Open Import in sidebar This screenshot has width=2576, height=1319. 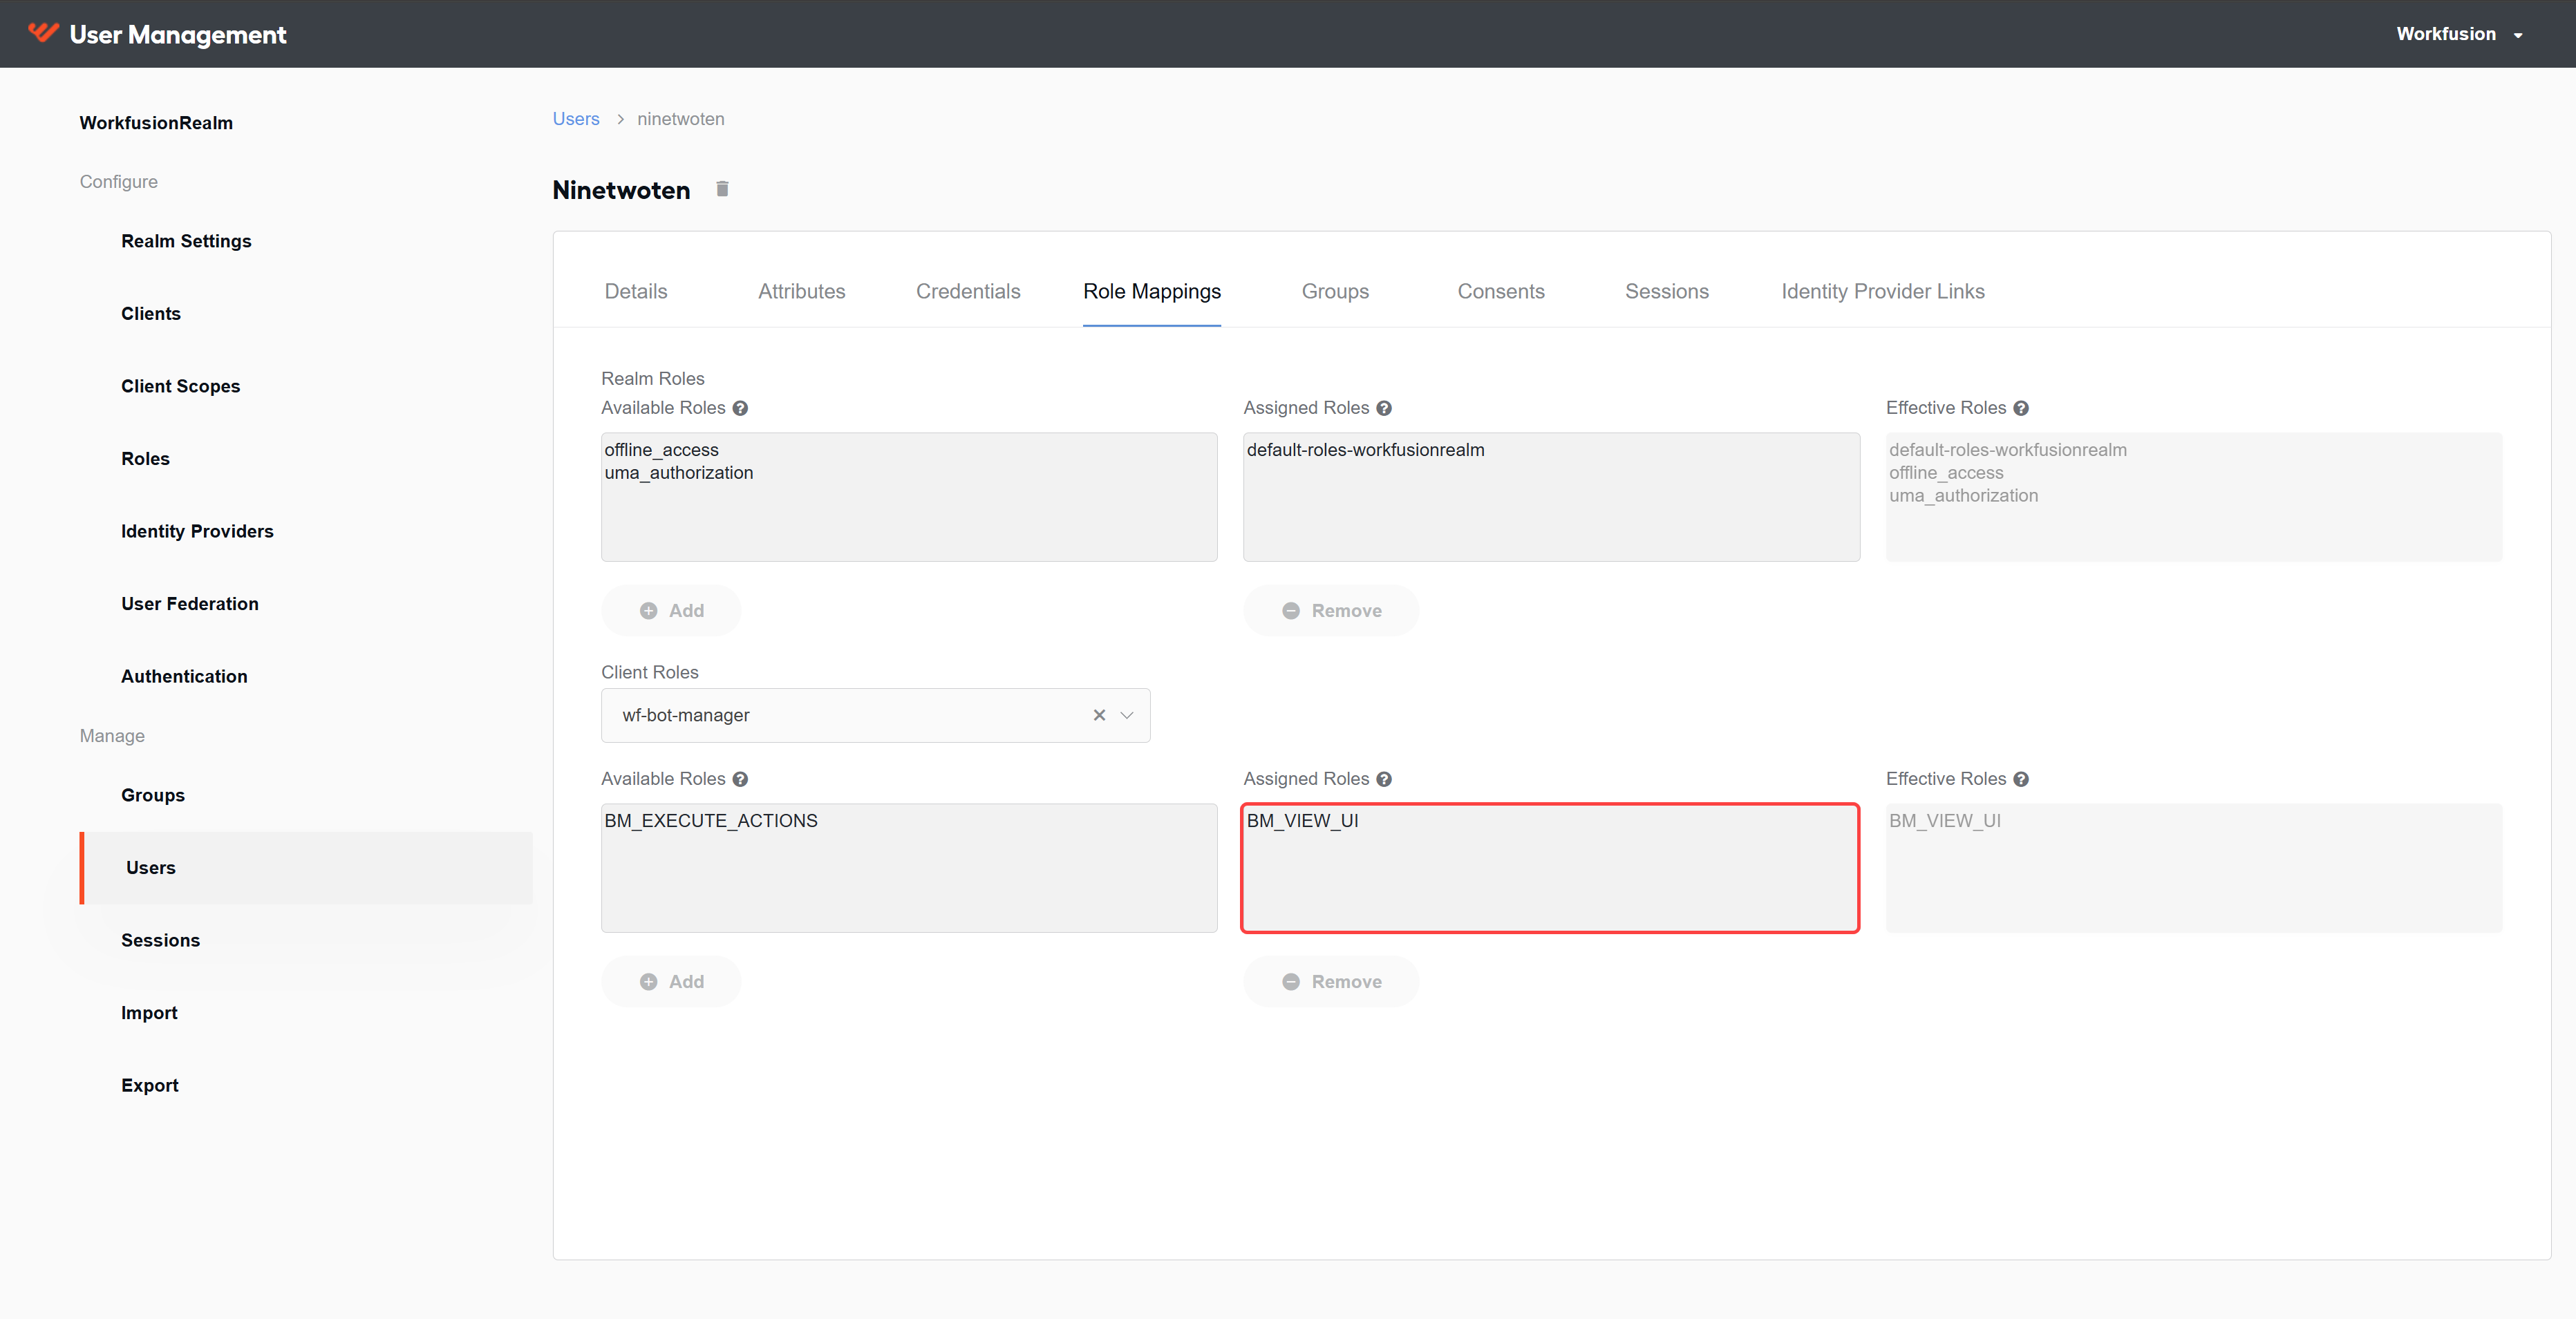click(149, 1012)
